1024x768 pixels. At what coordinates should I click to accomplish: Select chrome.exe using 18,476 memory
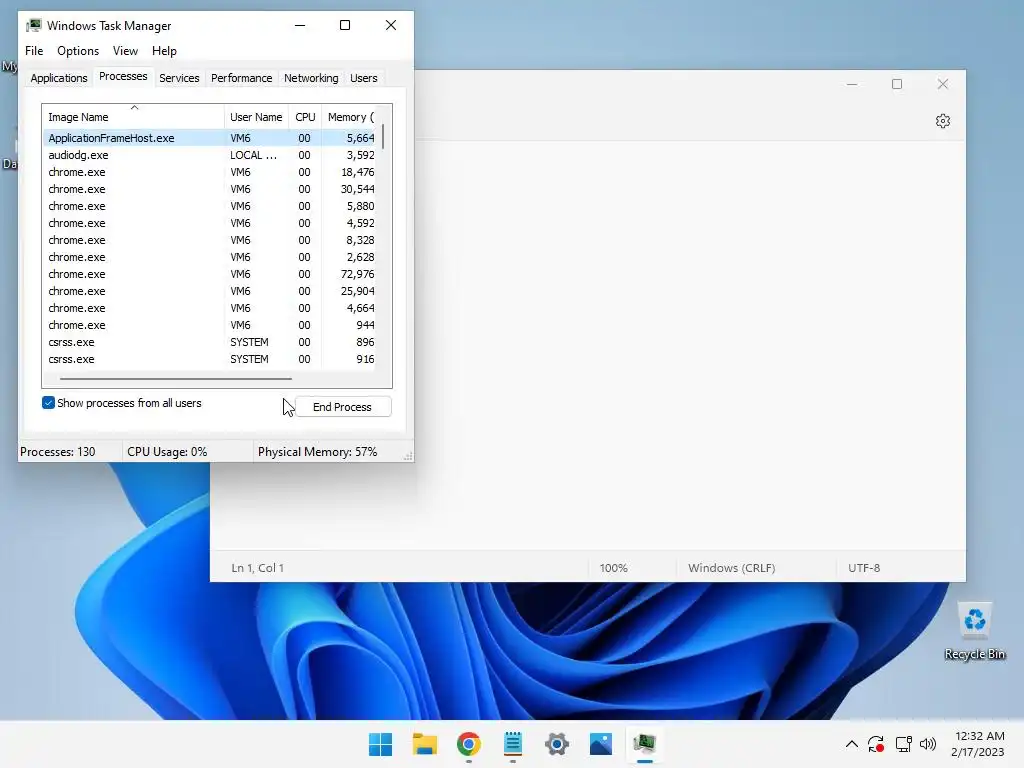[x=210, y=172]
